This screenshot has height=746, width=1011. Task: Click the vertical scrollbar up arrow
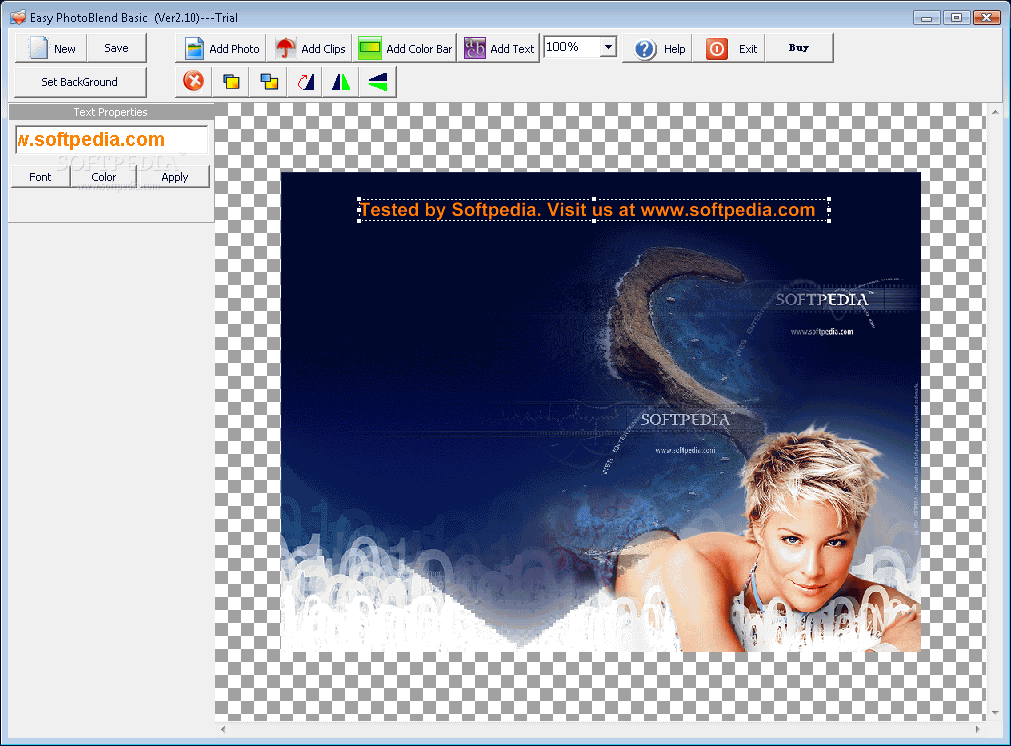point(995,112)
